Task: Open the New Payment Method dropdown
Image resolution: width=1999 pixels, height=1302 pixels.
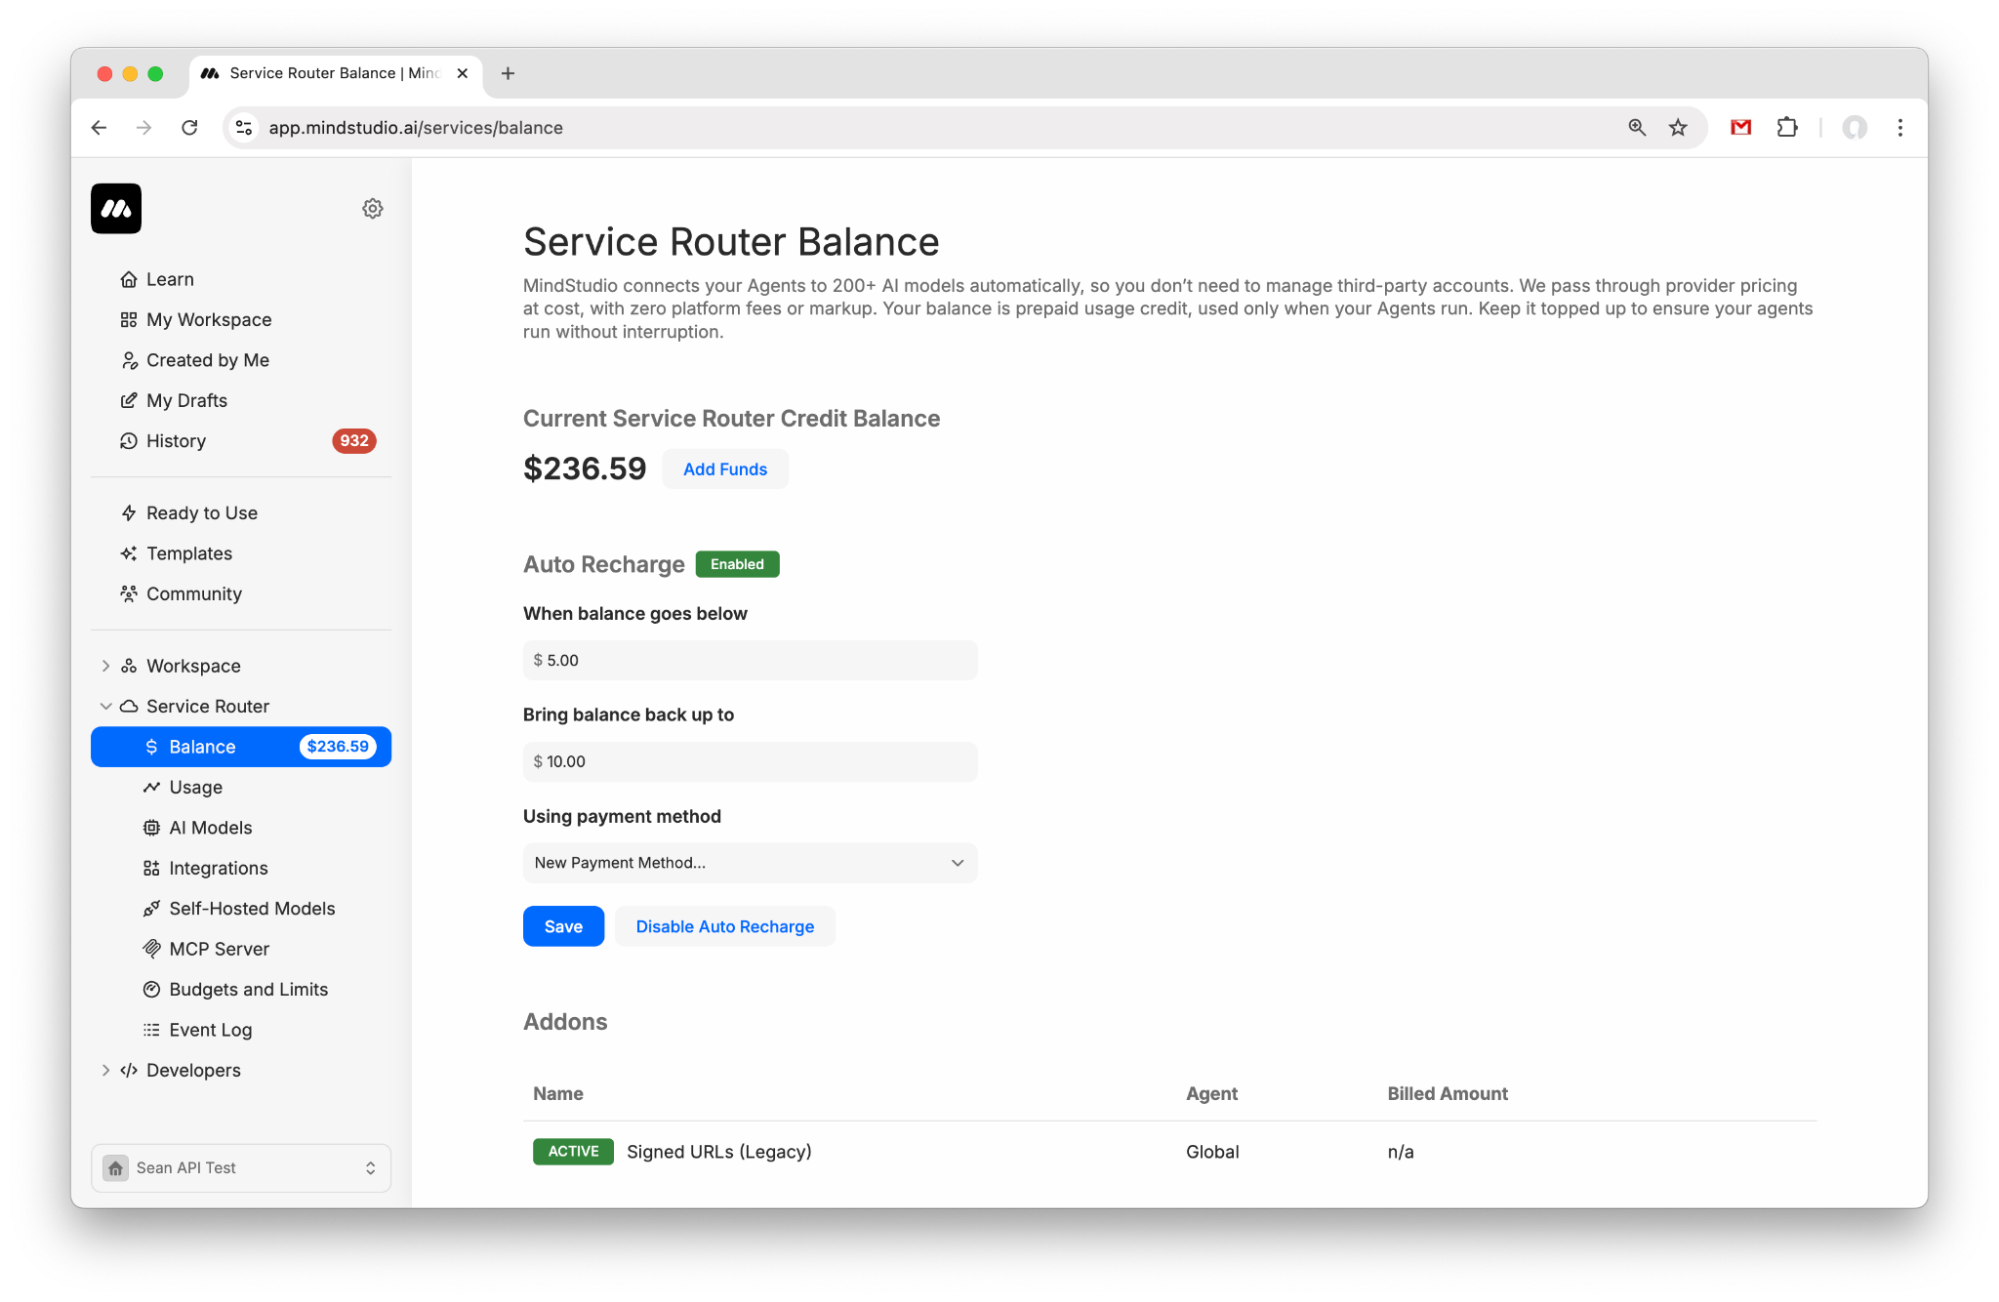Action: click(749, 862)
